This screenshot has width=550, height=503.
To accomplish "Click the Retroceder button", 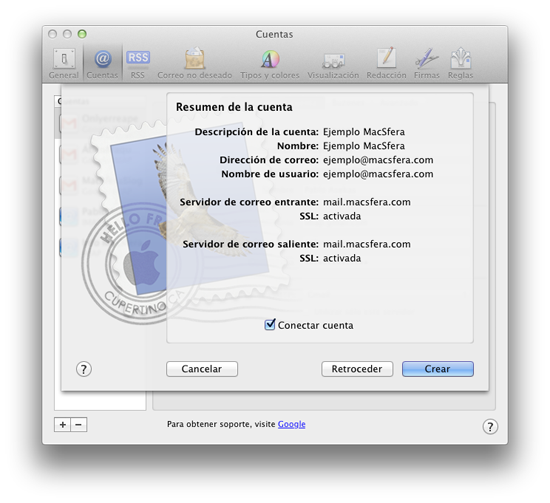I will pos(357,369).
